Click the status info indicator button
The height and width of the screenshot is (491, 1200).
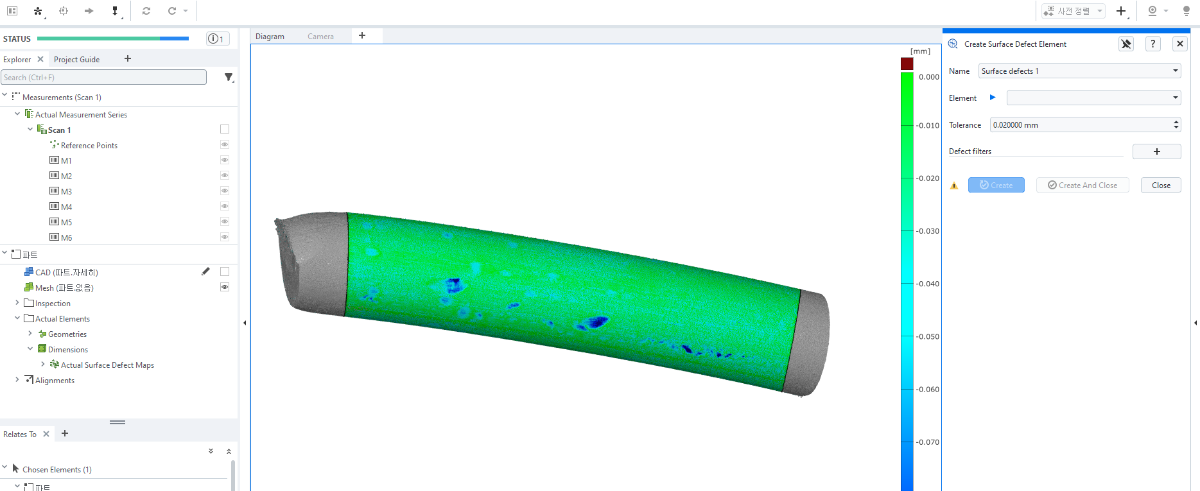point(218,39)
